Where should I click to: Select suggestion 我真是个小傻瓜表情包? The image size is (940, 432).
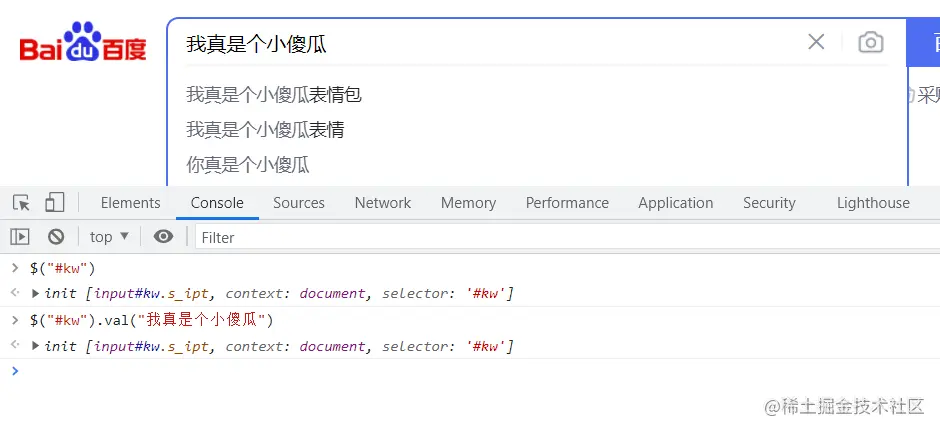[x=273, y=95]
